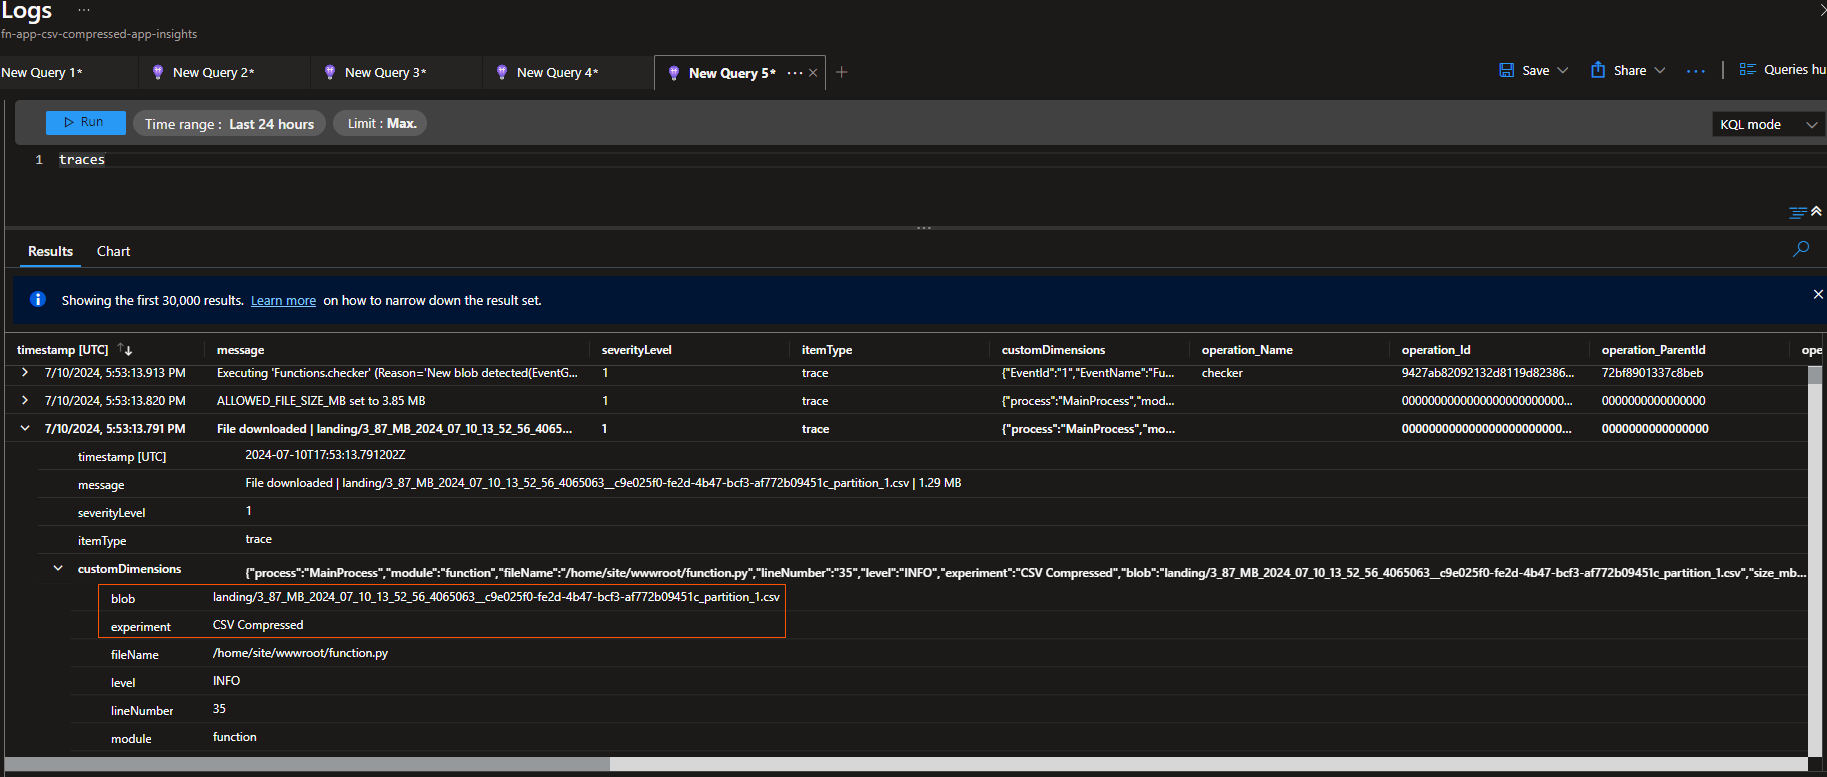Switch to New Query 1 tab
Viewport: 1827px width, 777px height.
pyautogui.click(x=42, y=72)
